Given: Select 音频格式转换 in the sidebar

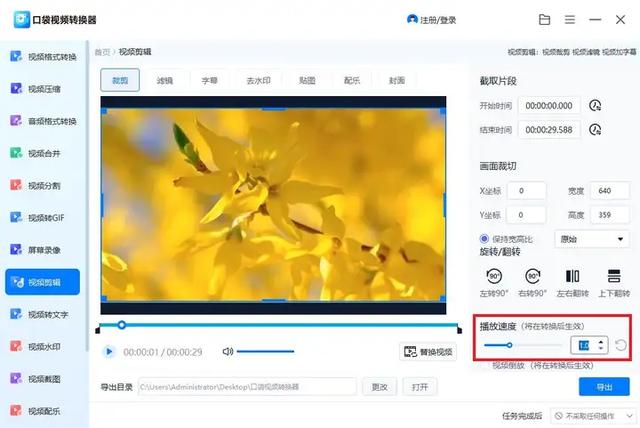Looking at the screenshot, I should 43,121.
